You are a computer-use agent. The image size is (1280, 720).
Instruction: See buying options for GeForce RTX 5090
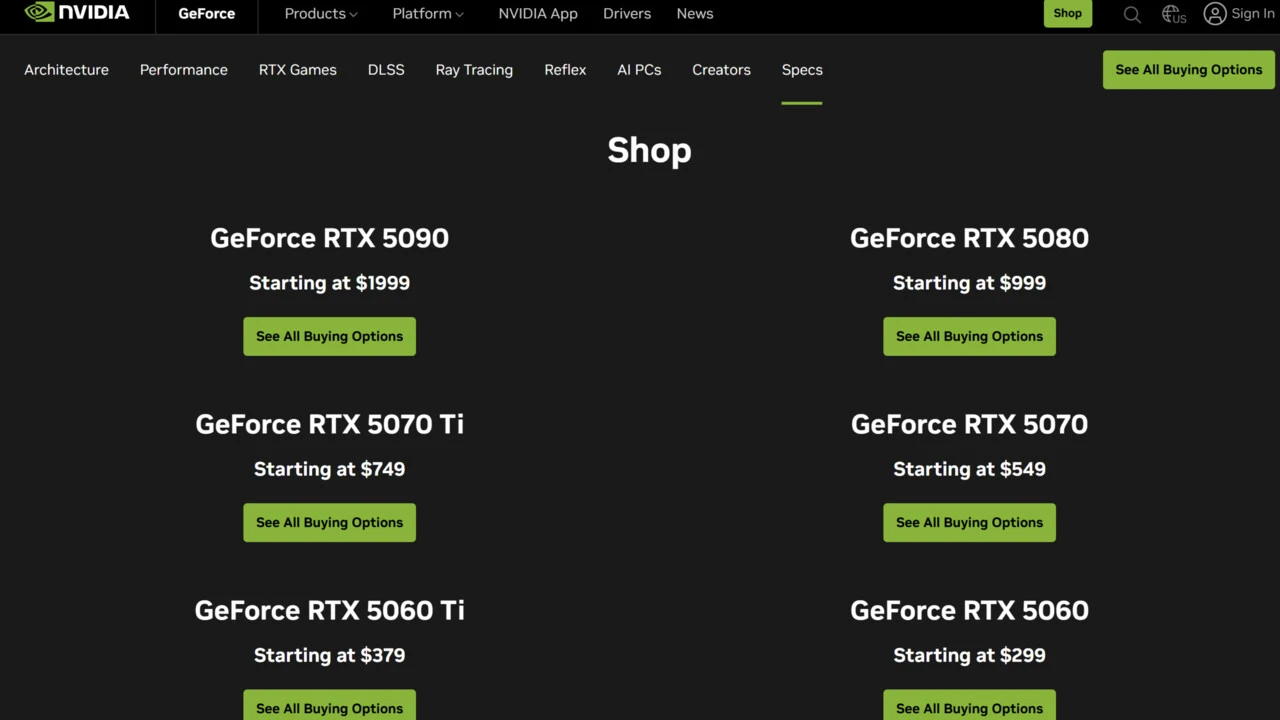[329, 336]
